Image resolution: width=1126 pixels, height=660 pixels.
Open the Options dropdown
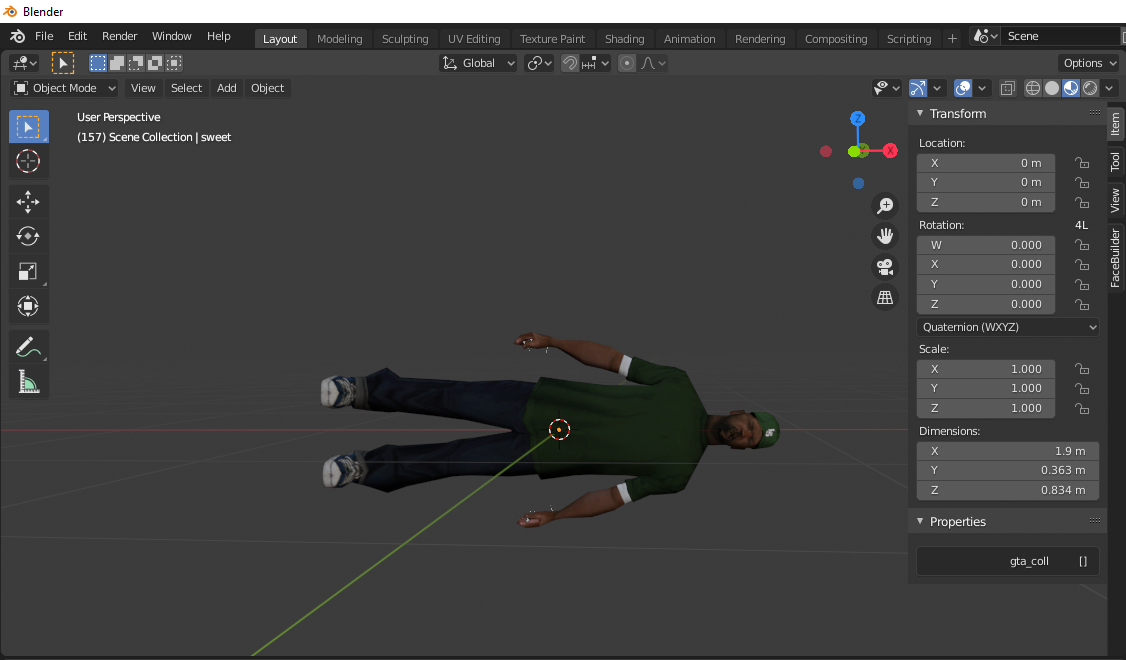[1089, 63]
